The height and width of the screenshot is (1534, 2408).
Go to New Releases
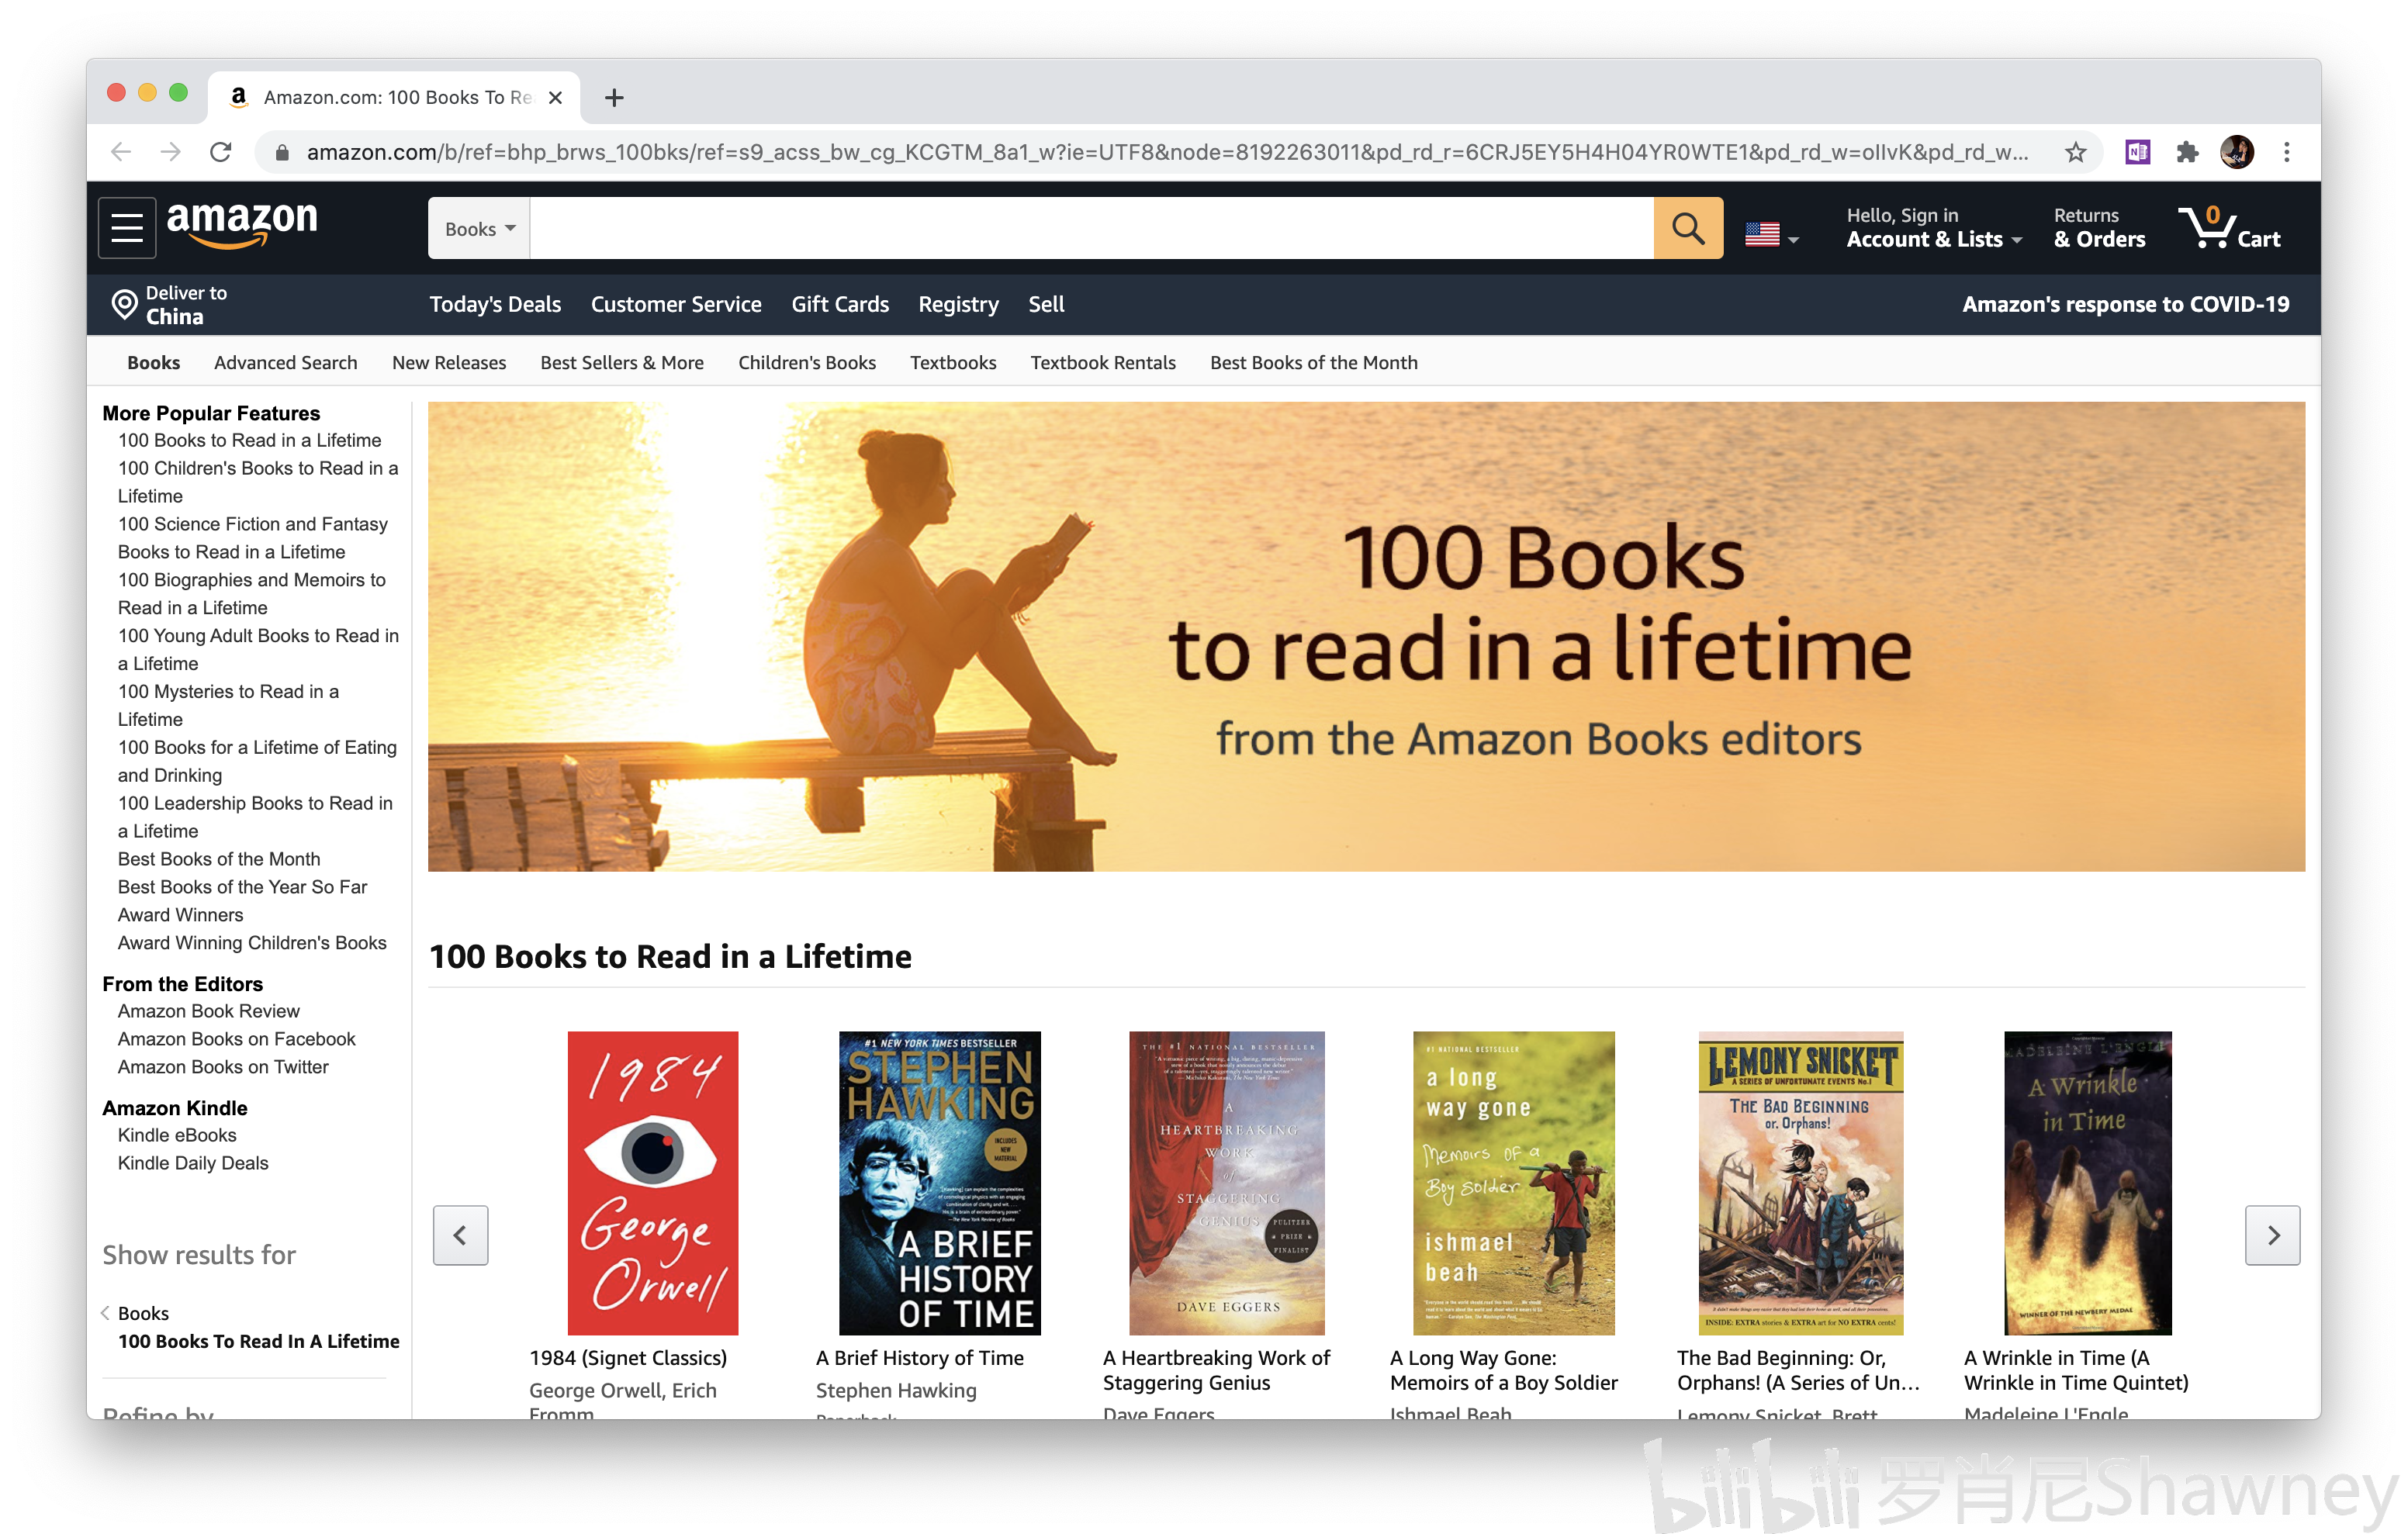click(x=449, y=362)
